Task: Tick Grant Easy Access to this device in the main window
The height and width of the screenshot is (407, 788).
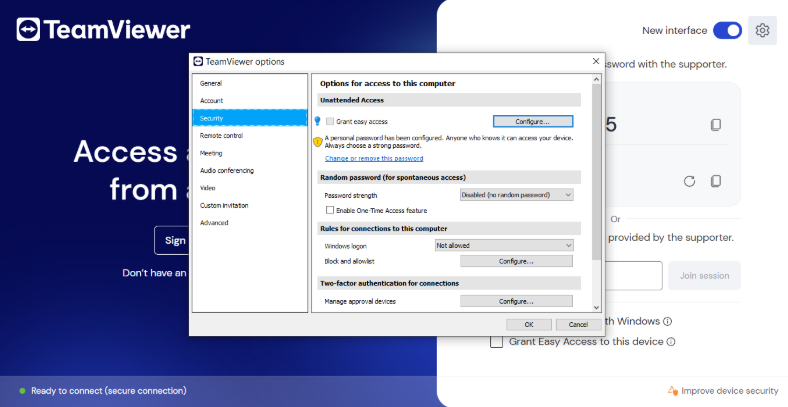Action: pyautogui.click(x=497, y=342)
